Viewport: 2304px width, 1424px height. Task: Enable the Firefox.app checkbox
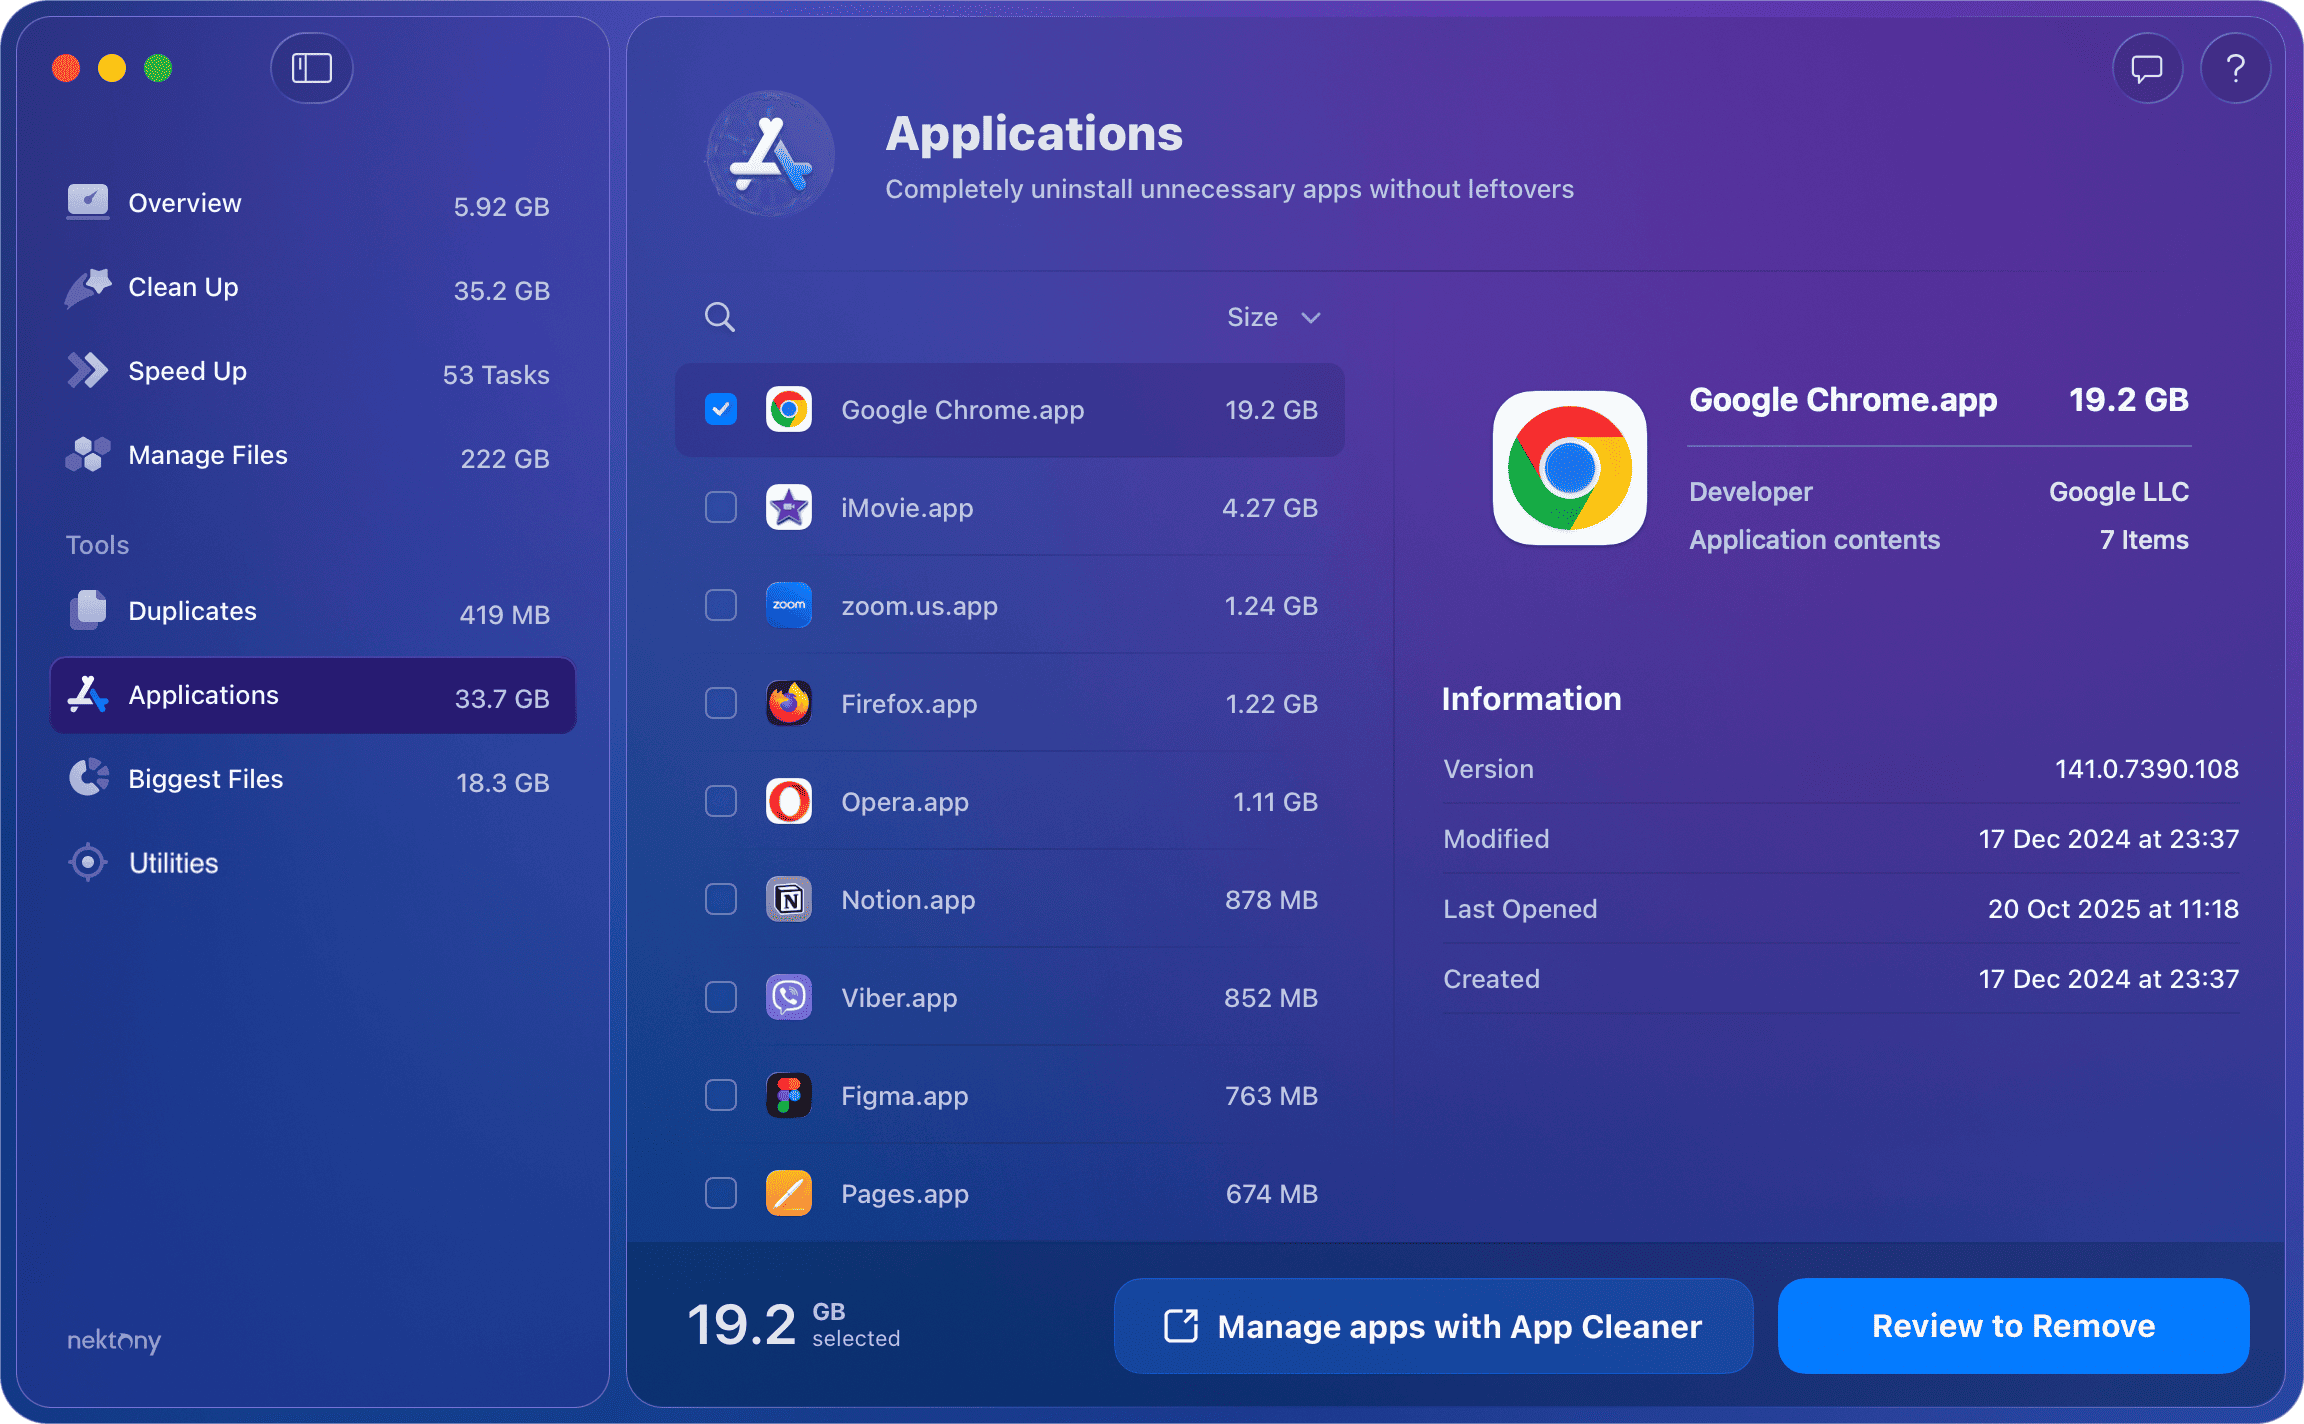(720, 703)
